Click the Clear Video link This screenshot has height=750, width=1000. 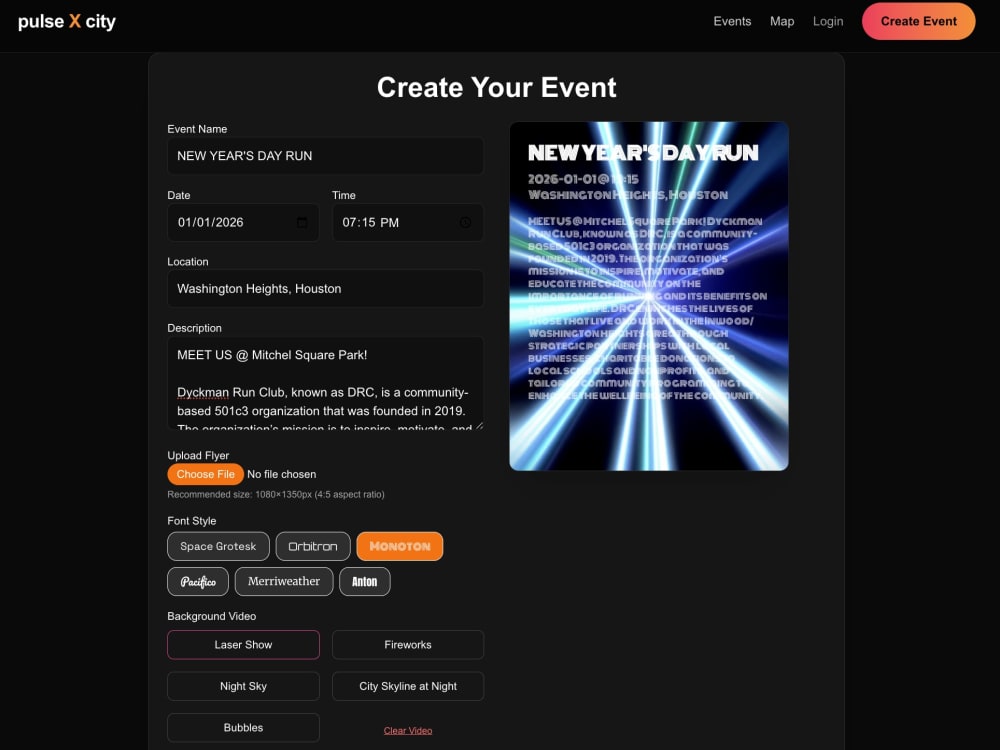(408, 731)
